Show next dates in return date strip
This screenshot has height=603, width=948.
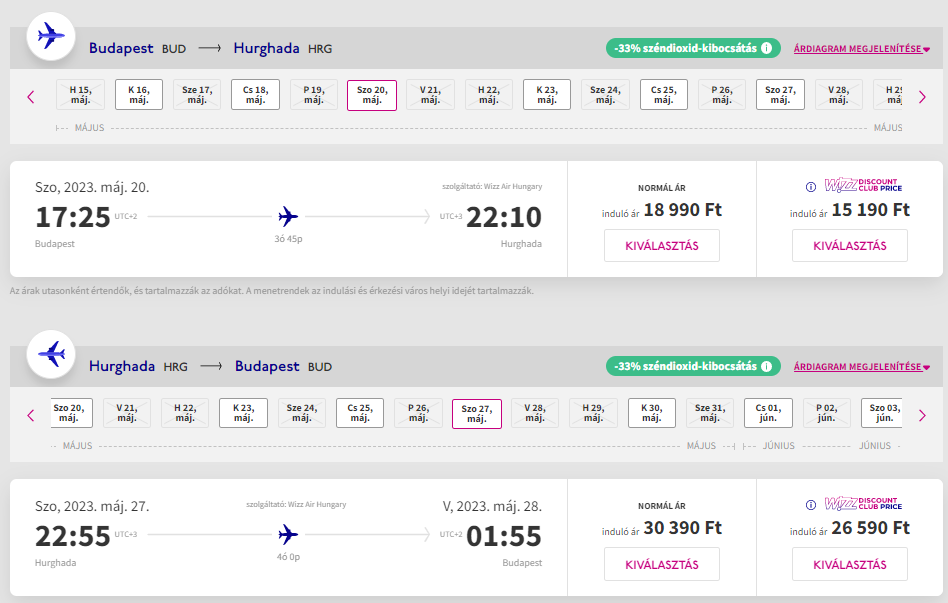pos(922,415)
